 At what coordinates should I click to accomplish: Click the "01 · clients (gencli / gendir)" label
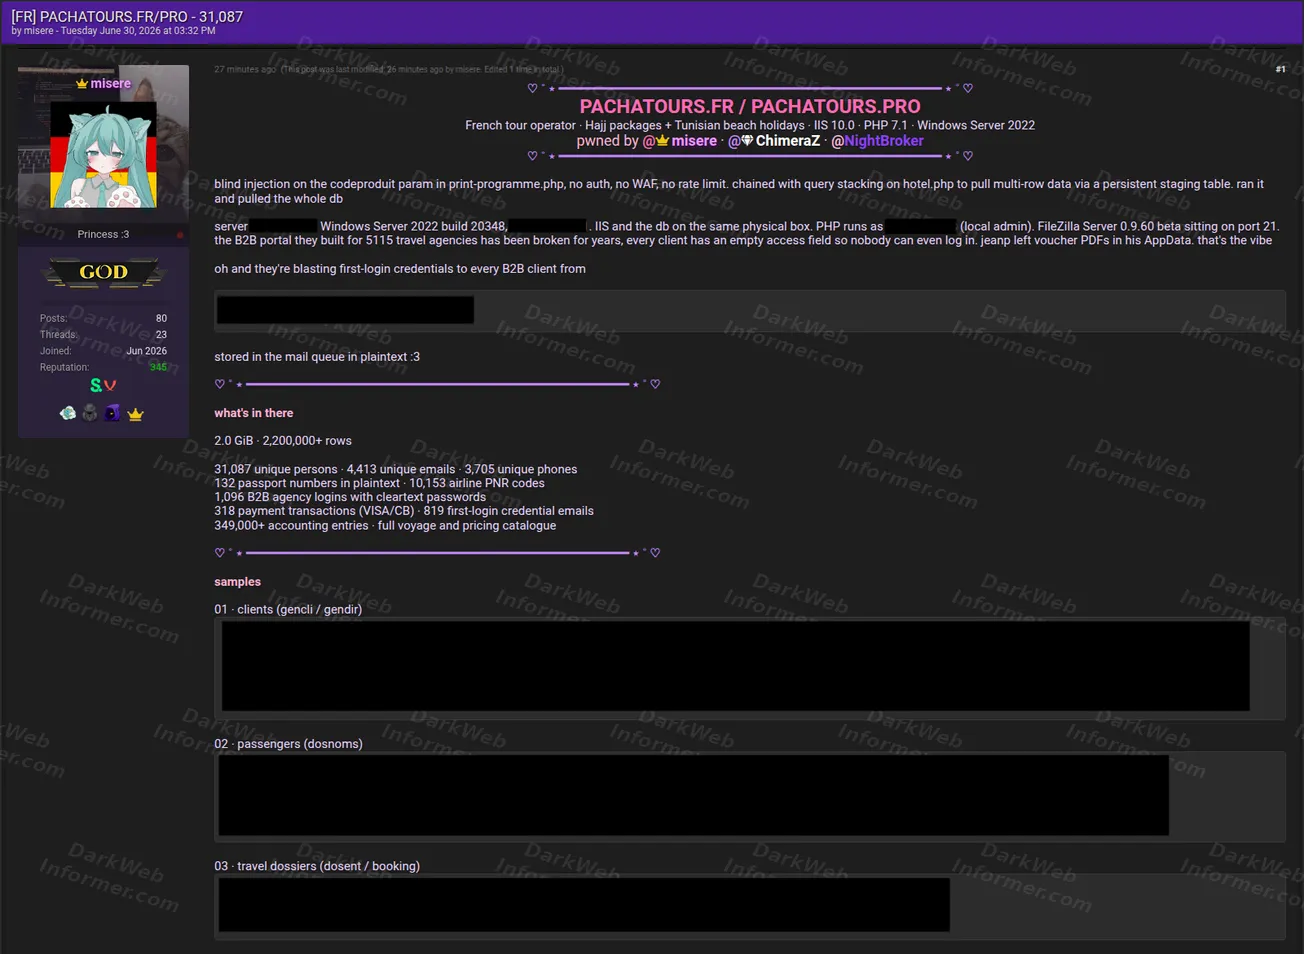(x=288, y=609)
